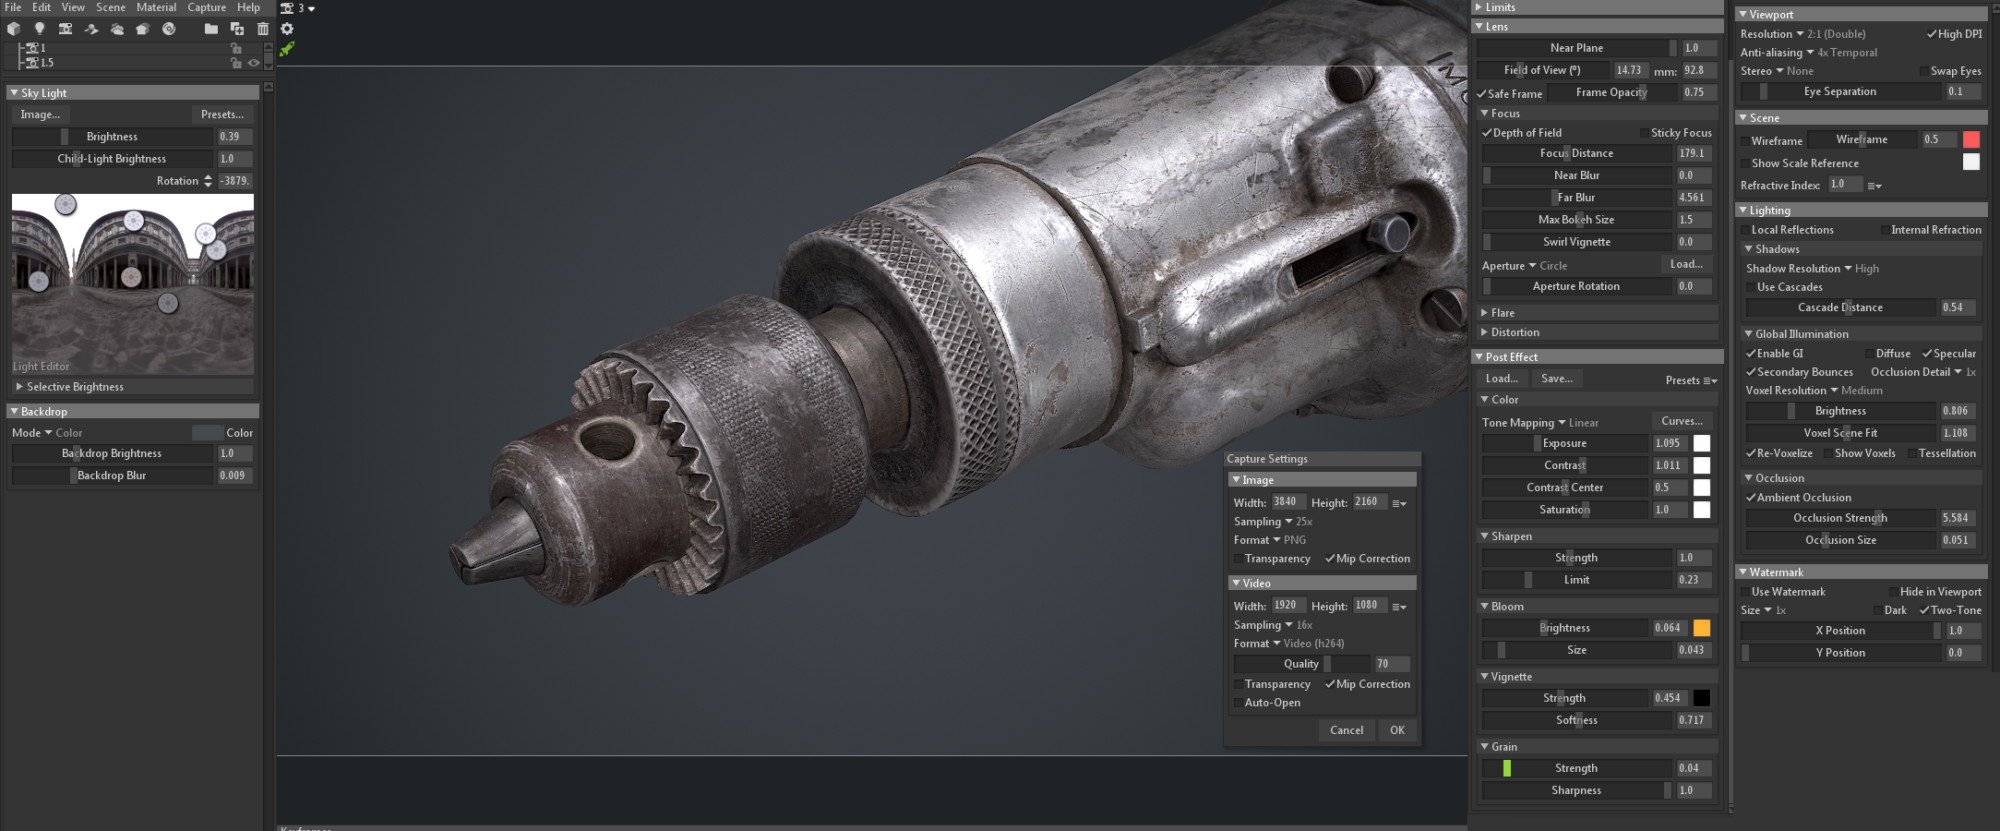This screenshot has width=2000, height=831.
Task: Add a shadow catcher object
Action: 91,29
